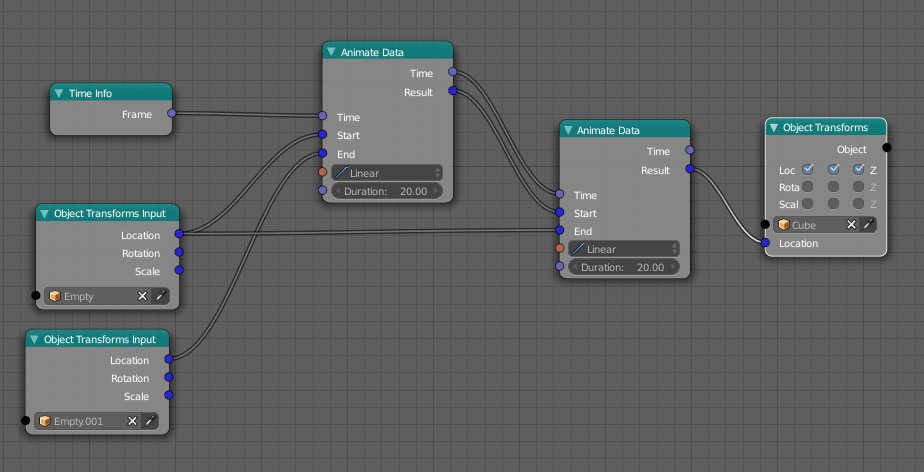
Task: Click Time input socket of first Animate Data
Action: coord(322,116)
